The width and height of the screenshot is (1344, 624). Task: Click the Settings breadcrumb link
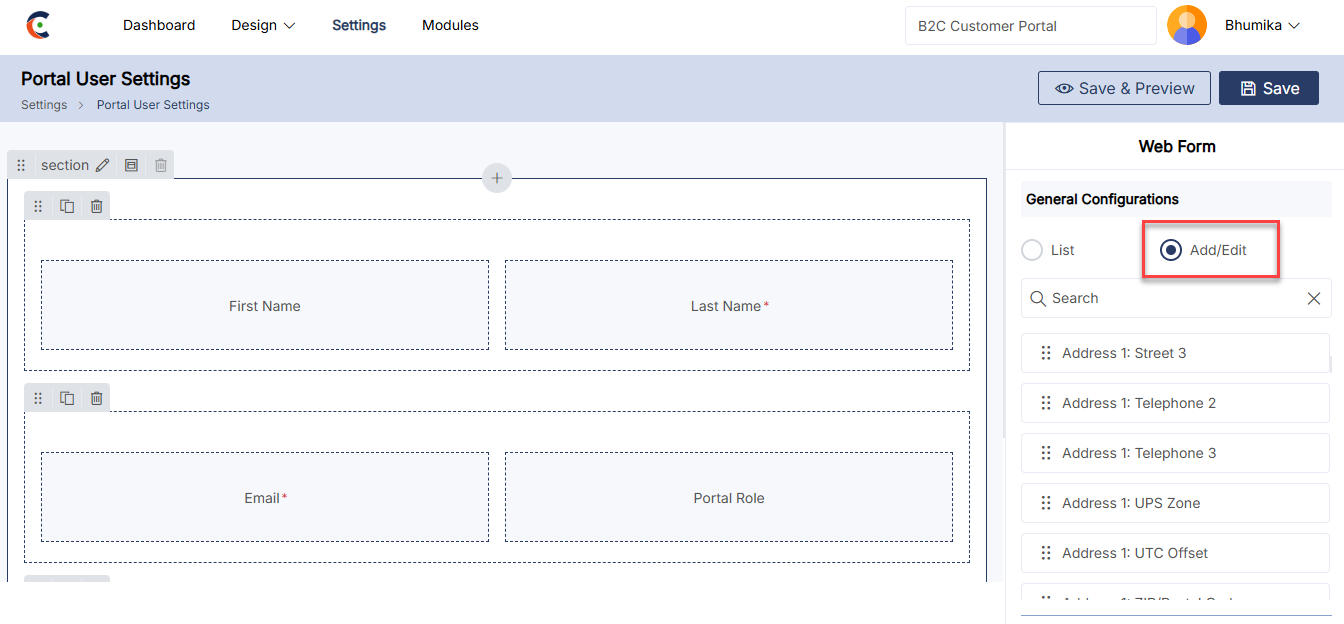[x=44, y=105]
